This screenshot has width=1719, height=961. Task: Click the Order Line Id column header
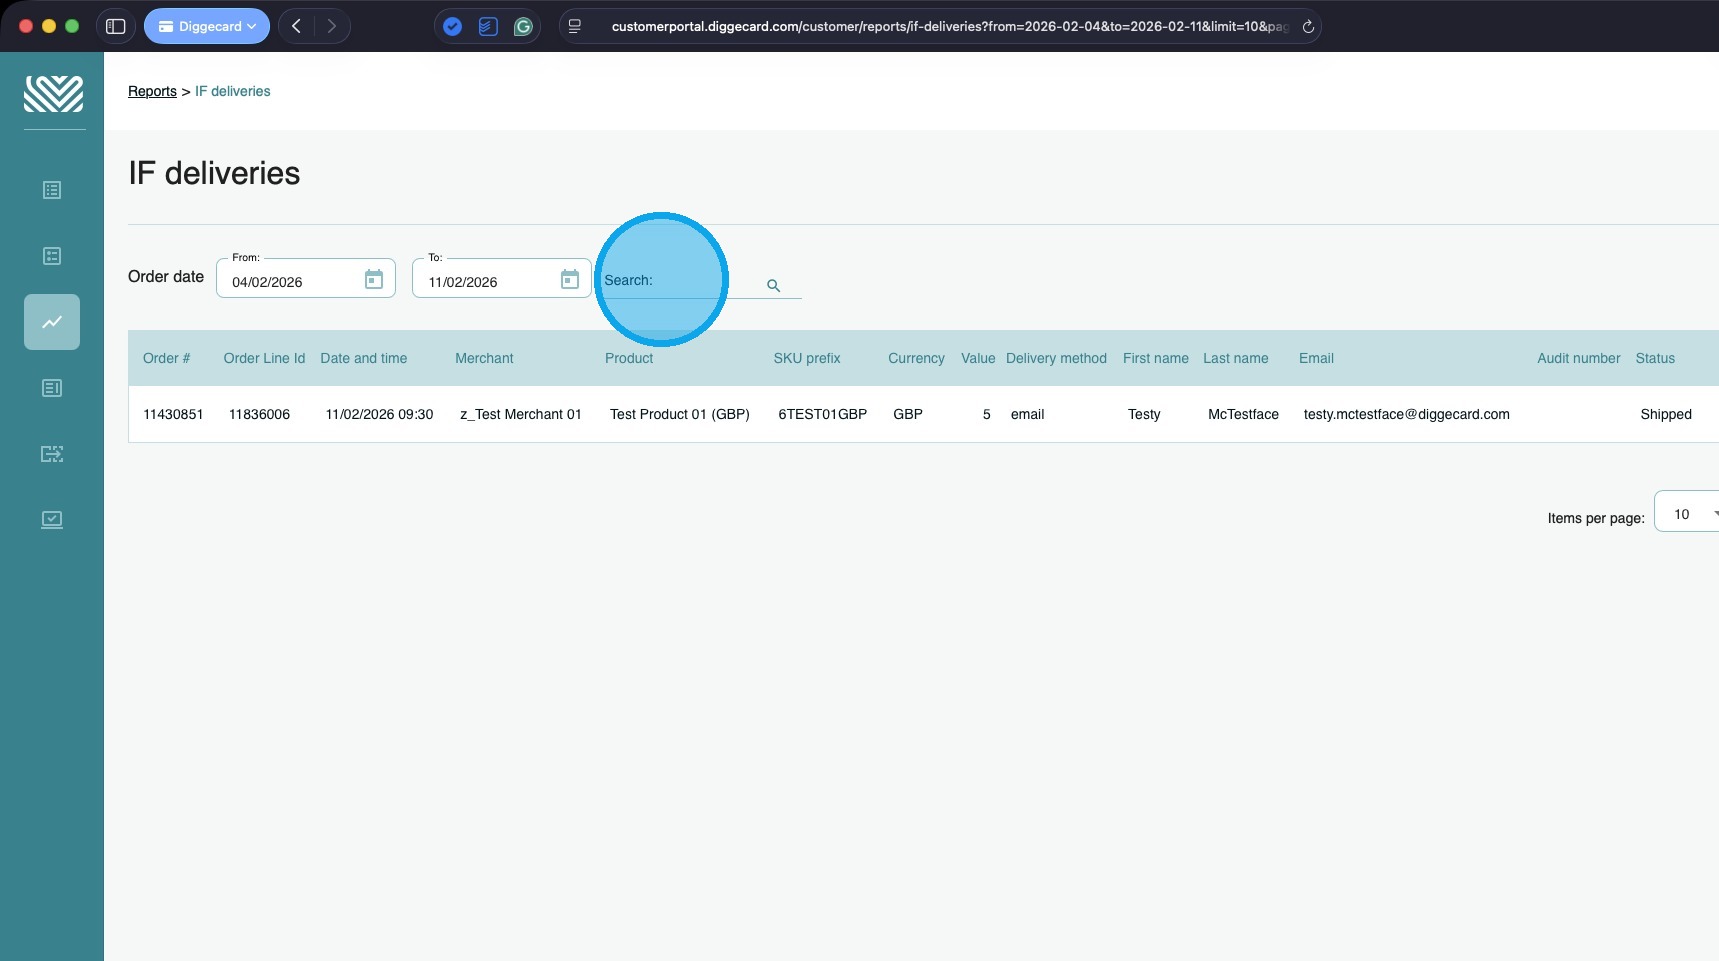click(265, 358)
